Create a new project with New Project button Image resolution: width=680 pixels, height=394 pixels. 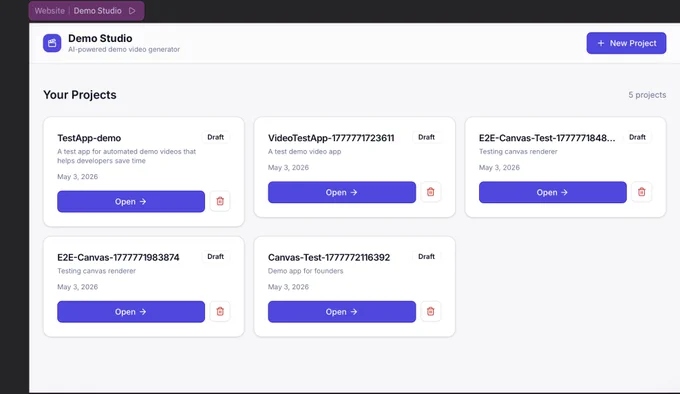[x=626, y=43]
